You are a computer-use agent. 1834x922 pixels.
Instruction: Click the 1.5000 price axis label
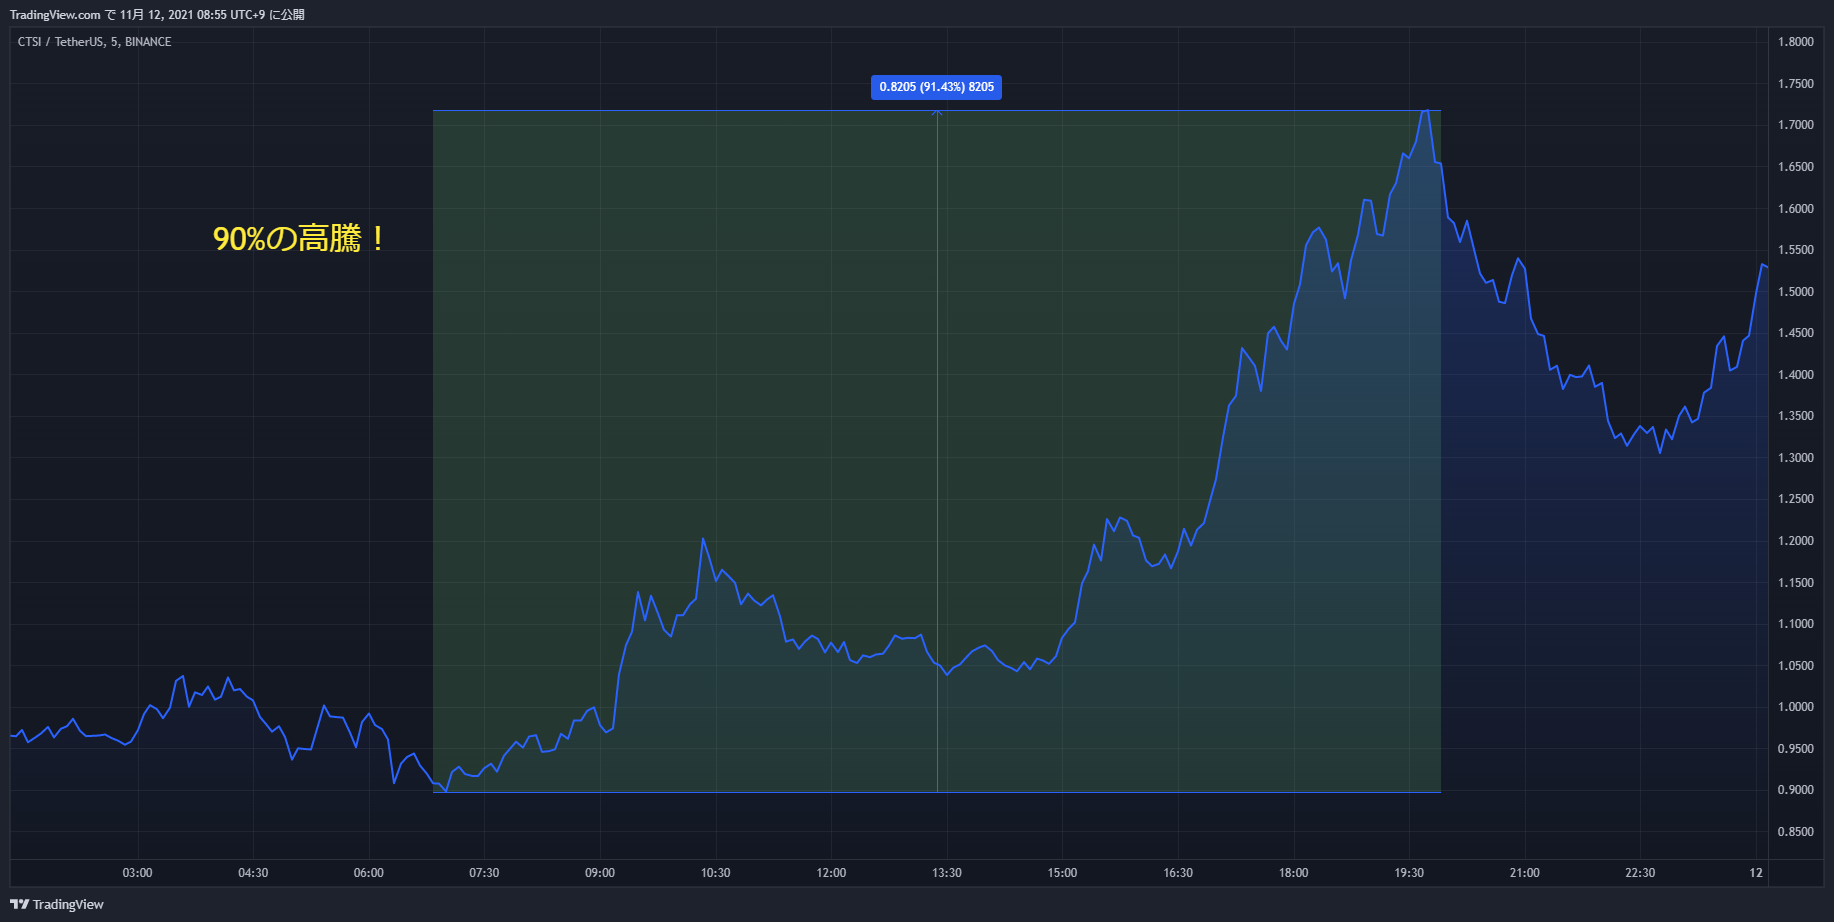click(1796, 292)
